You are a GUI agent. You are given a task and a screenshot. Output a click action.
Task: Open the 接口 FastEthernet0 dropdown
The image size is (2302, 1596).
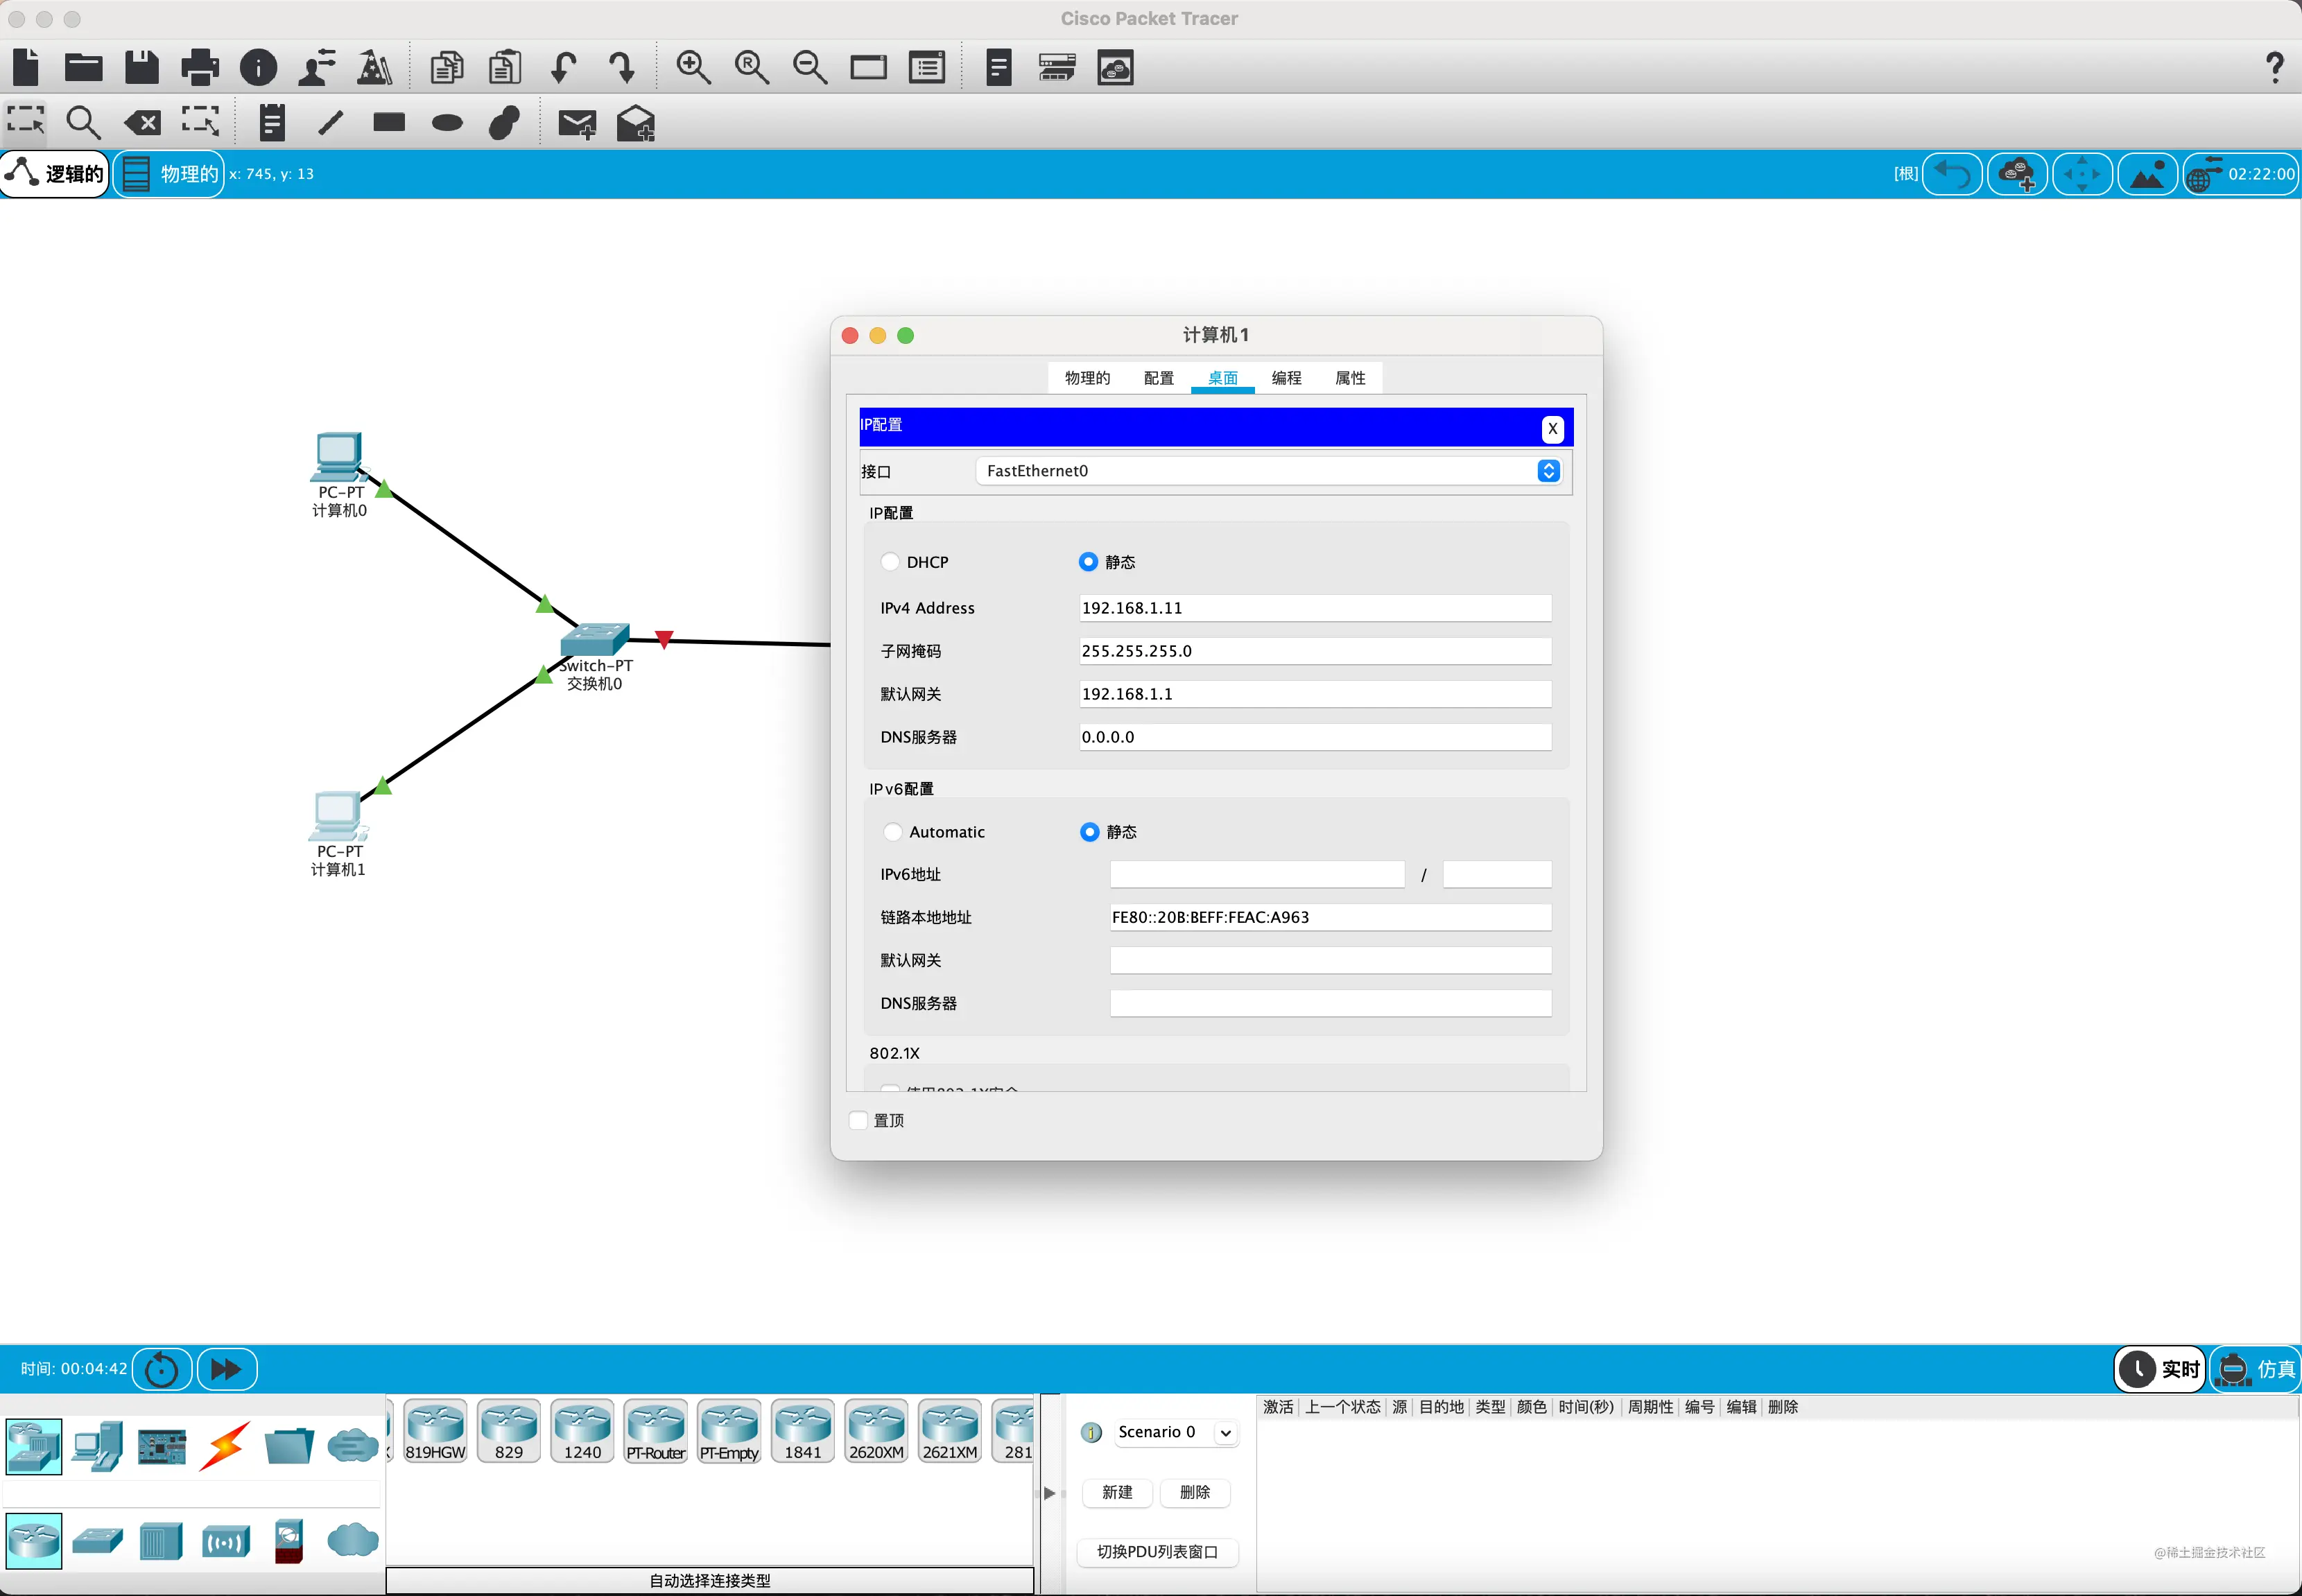tap(1268, 471)
